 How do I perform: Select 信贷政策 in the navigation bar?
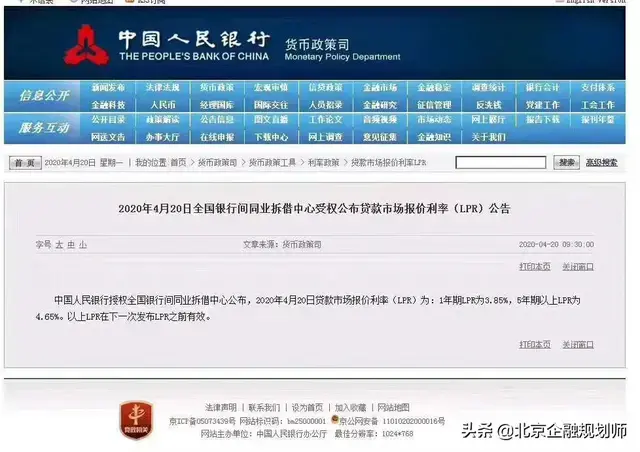click(325, 88)
